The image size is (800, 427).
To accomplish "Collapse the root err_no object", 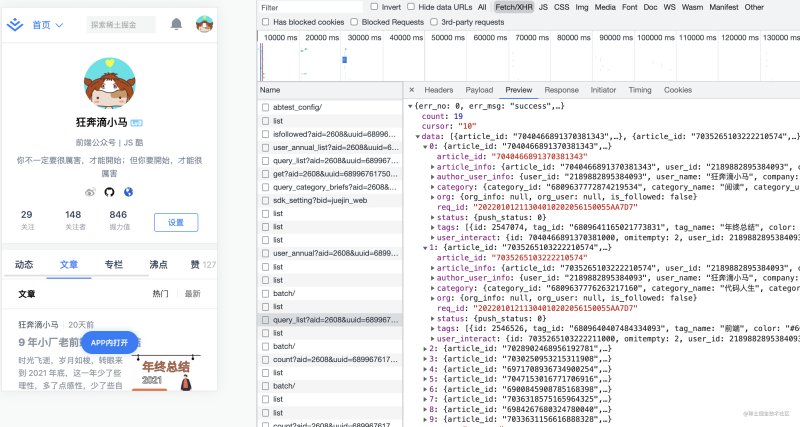I will (410, 106).
